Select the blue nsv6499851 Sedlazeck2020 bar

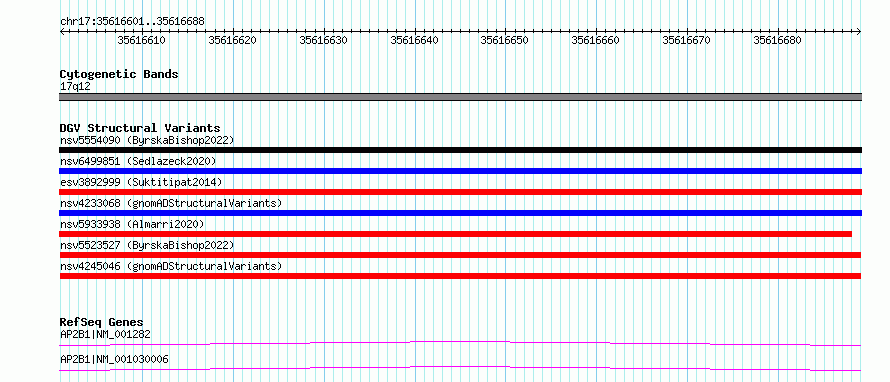pyautogui.click(x=460, y=171)
